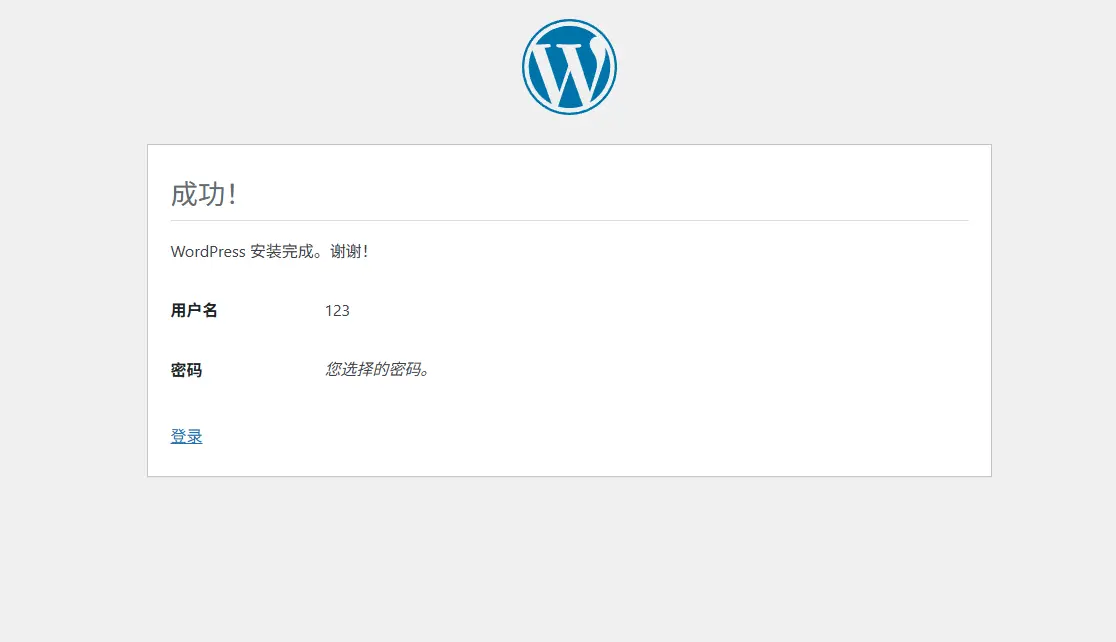
Task: Click the 用户名 label
Action: point(194,310)
